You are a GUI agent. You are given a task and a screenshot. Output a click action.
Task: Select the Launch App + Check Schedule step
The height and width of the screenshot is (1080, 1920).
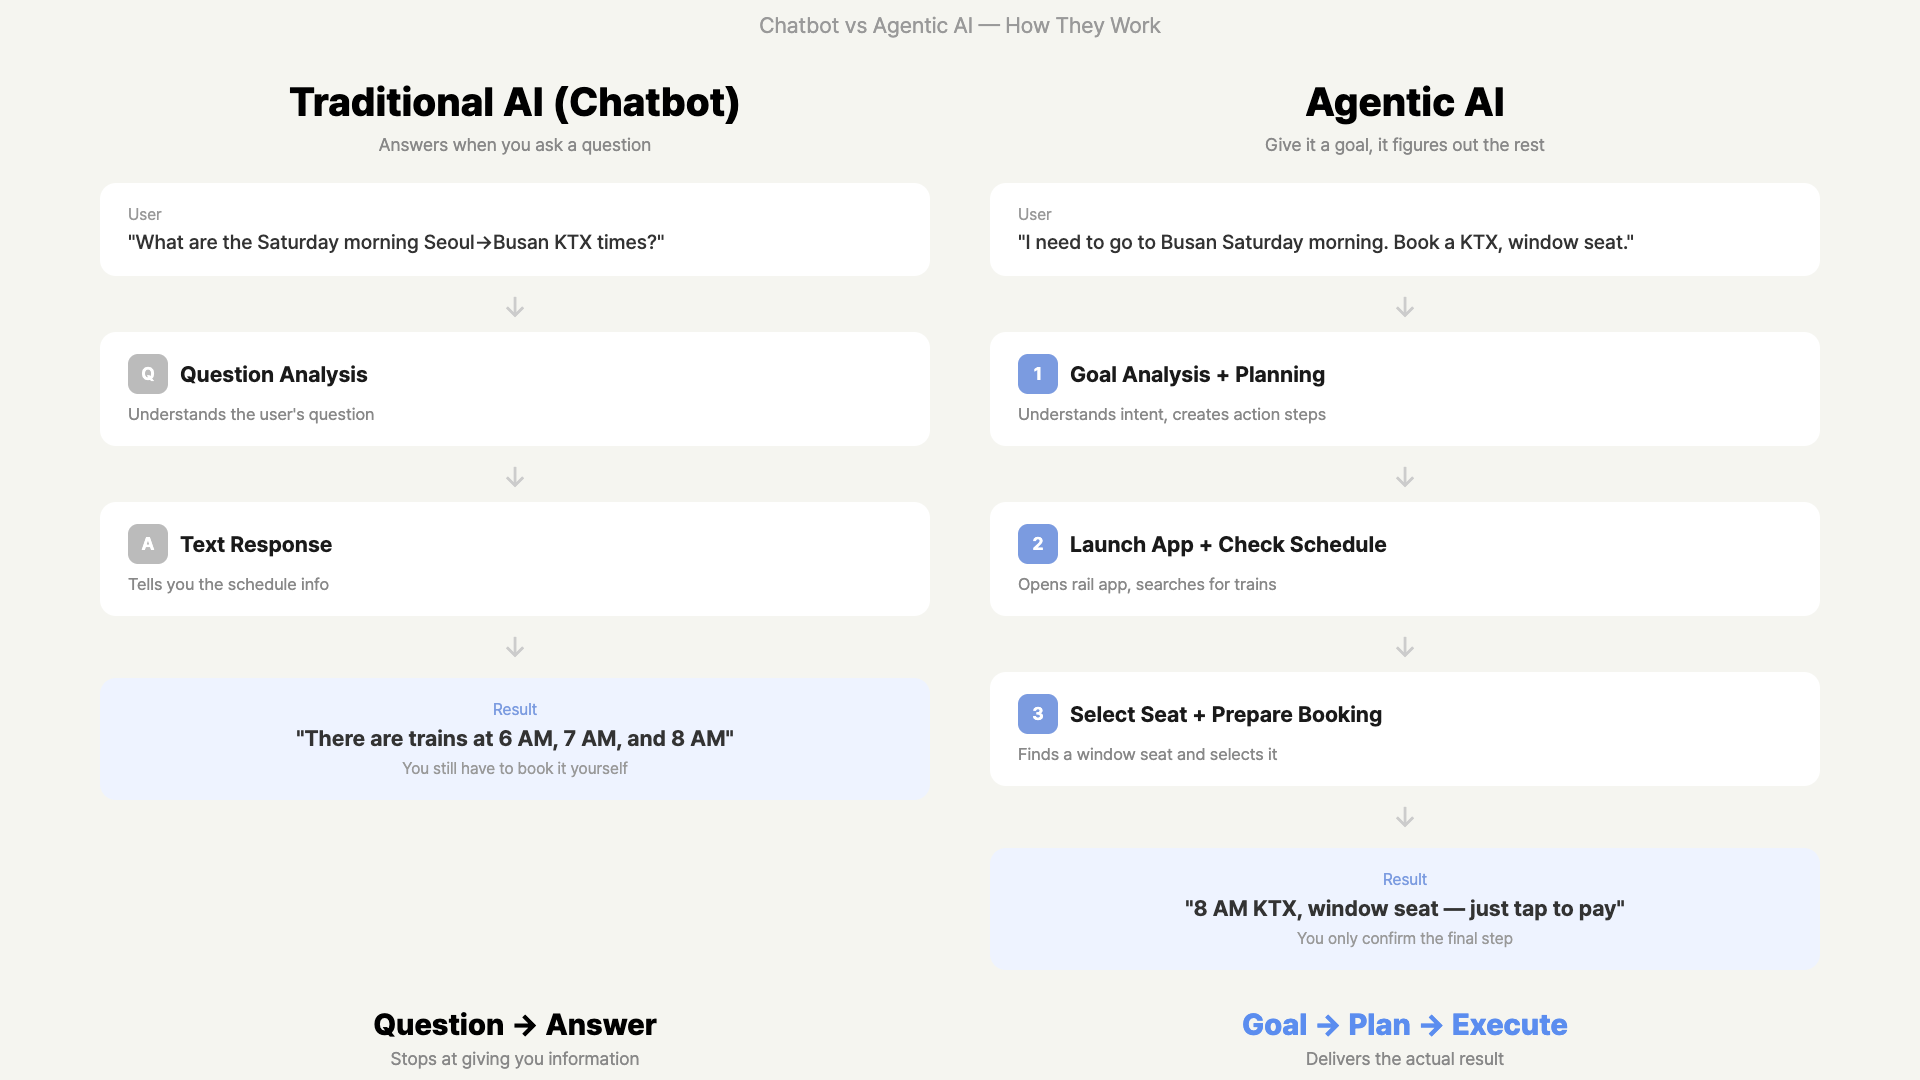1228,545
